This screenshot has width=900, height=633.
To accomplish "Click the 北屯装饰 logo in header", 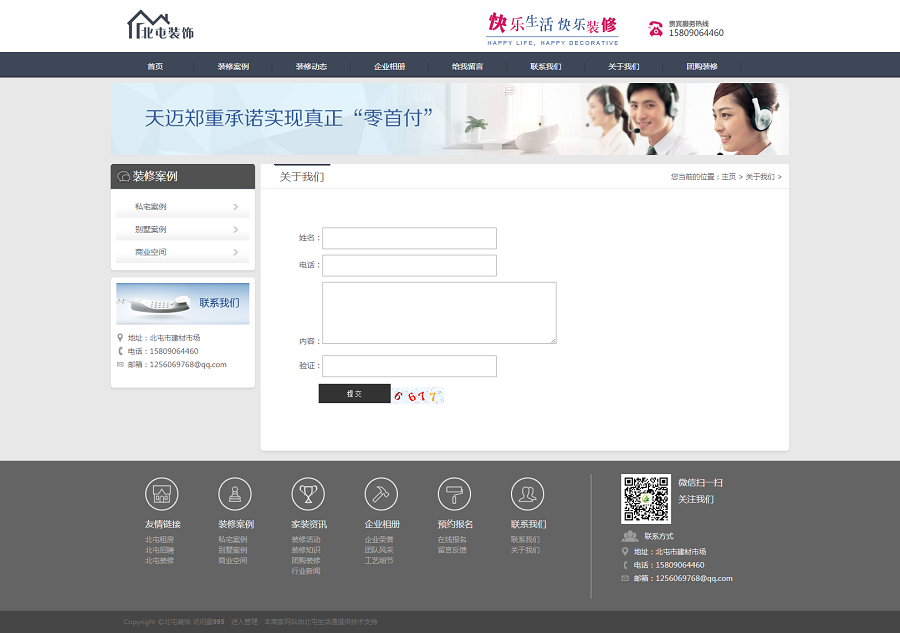I will tap(161, 26).
